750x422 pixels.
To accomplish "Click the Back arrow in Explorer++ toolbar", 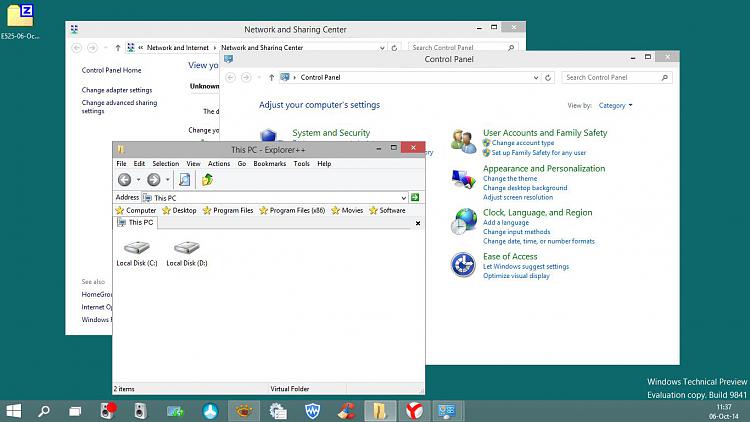I will 124,180.
